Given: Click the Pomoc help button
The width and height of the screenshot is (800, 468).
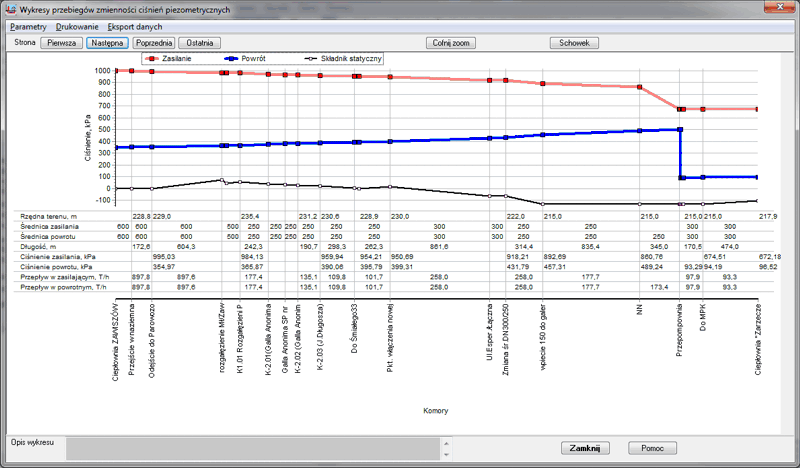Looking at the screenshot, I should point(653,448).
